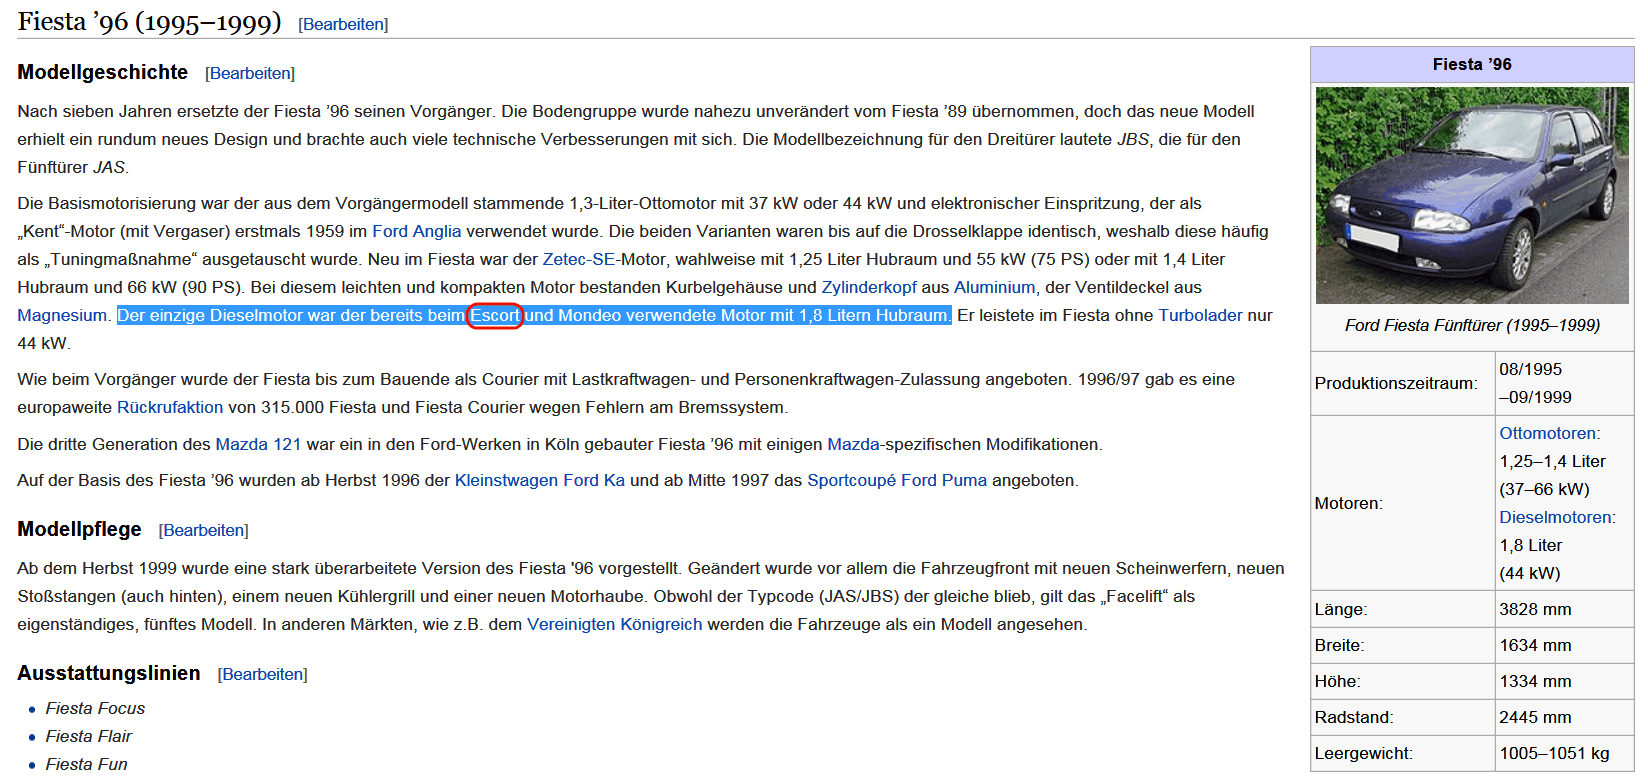Image resolution: width=1648 pixels, height=784 pixels.
Task: Open the Aluminium article link
Action: [994, 288]
